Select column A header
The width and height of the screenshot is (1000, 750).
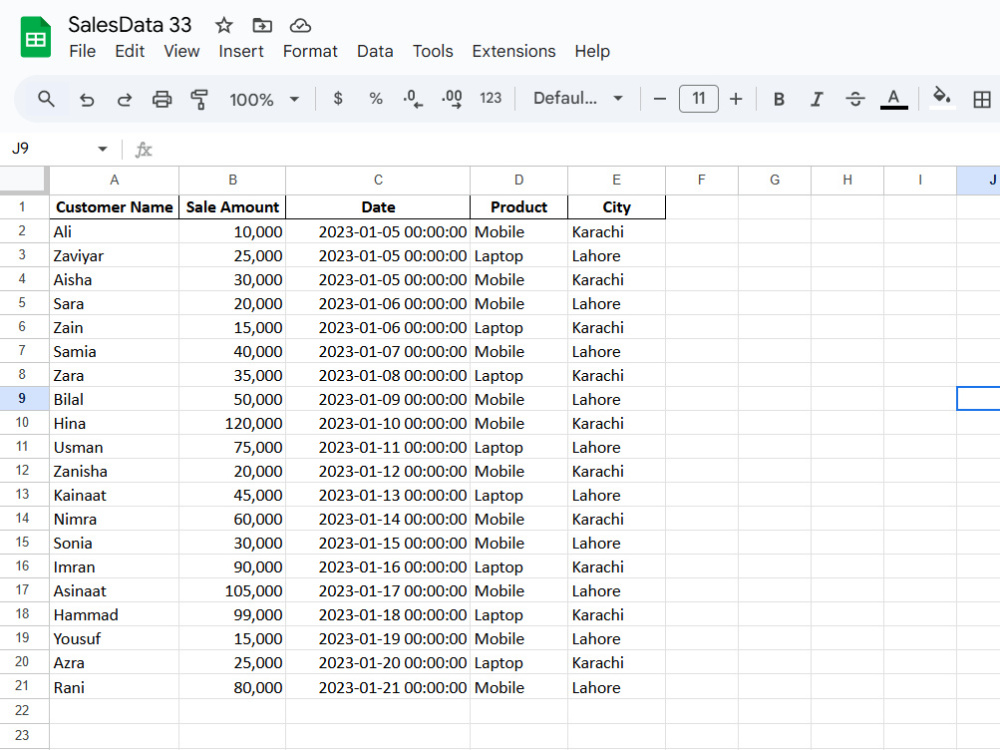tap(114, 180)
